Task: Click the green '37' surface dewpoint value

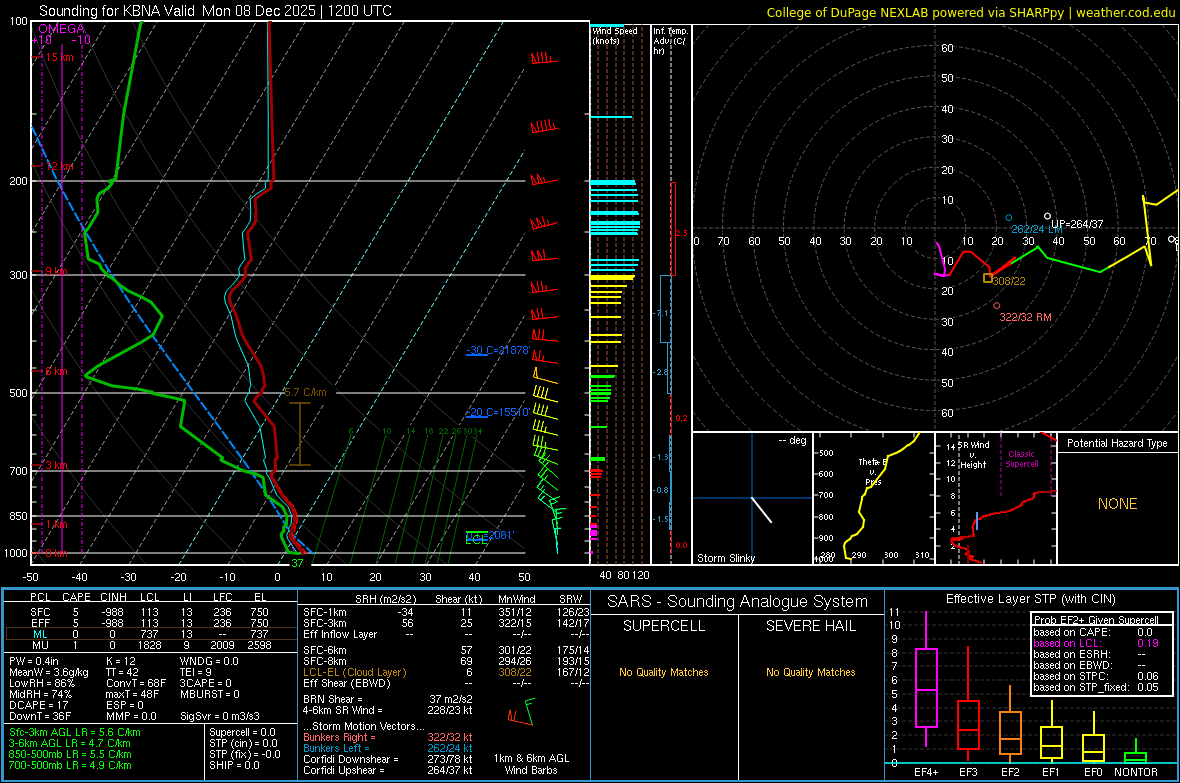Action: (x=297, y=563)
